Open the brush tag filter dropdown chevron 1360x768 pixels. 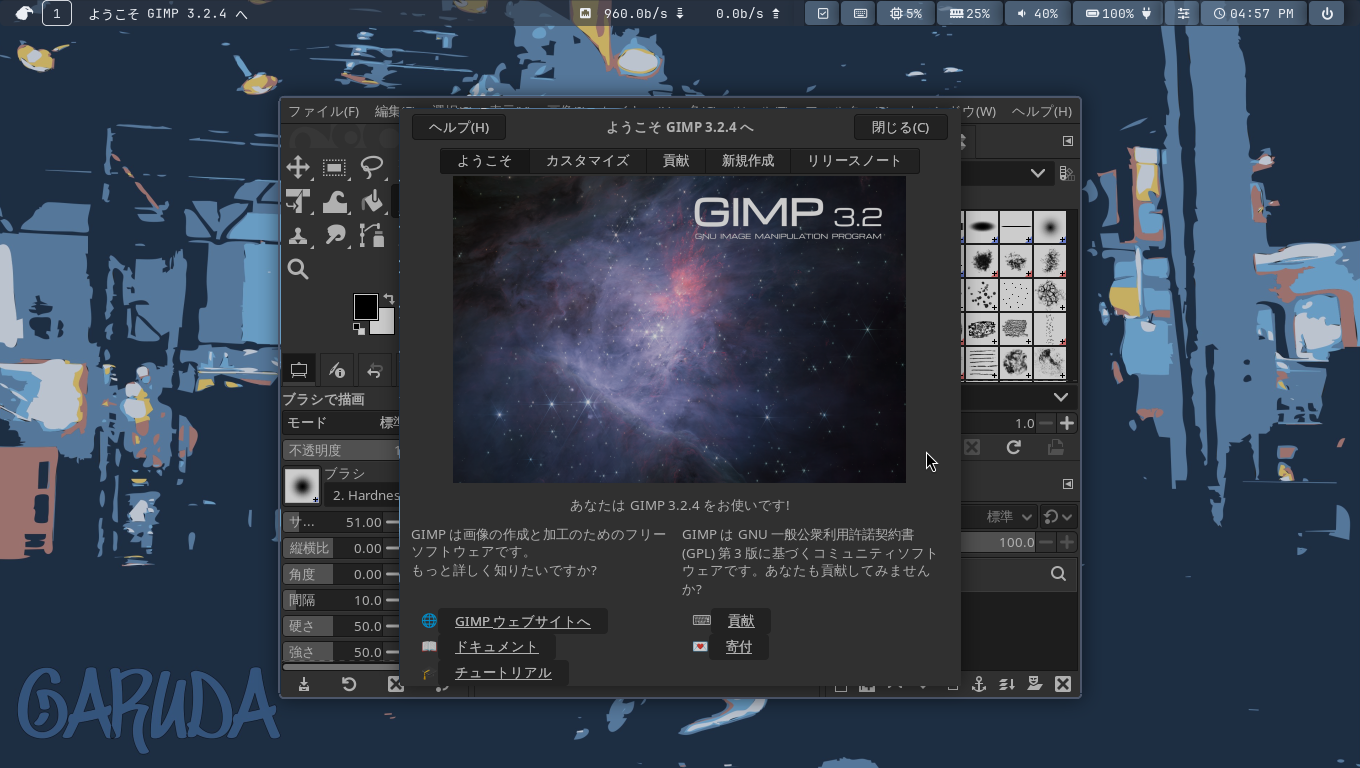tap(1038, 173)
